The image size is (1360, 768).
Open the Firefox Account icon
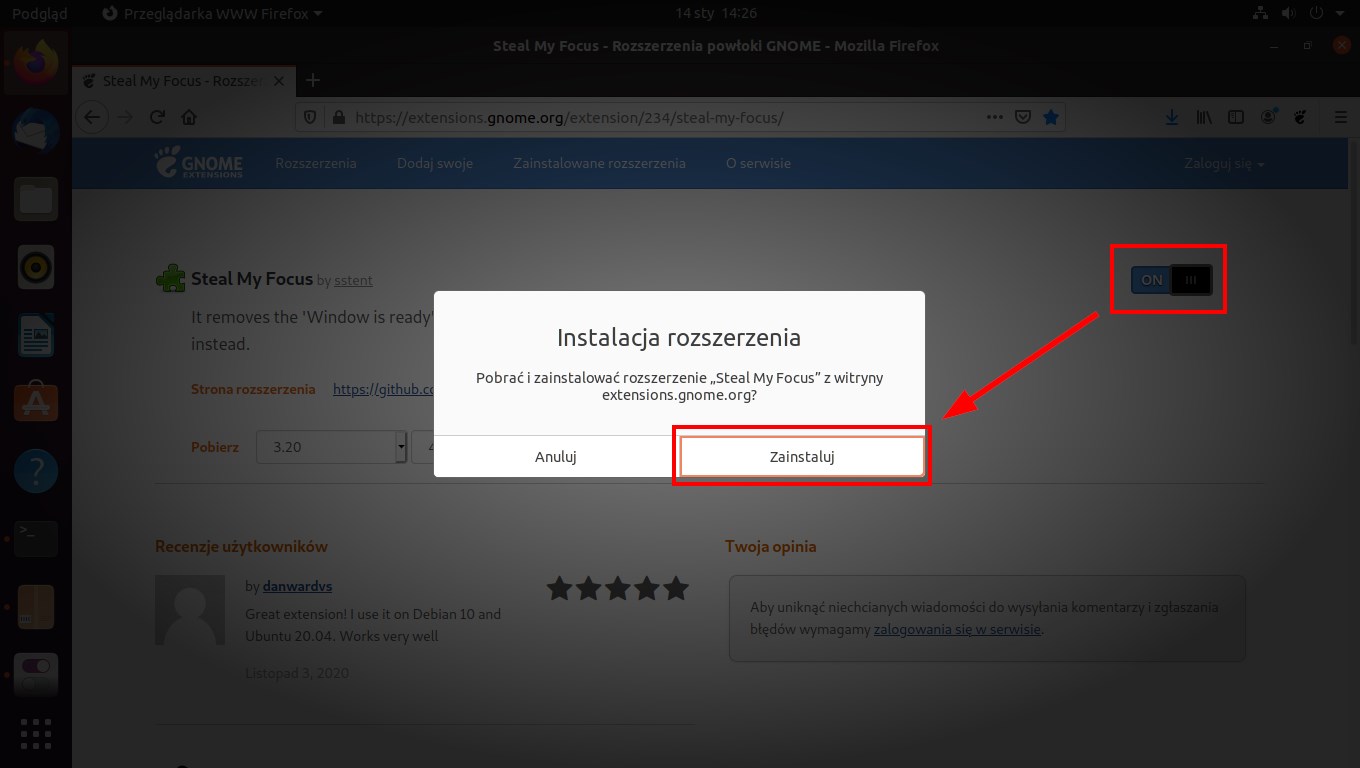(1269, 117)
